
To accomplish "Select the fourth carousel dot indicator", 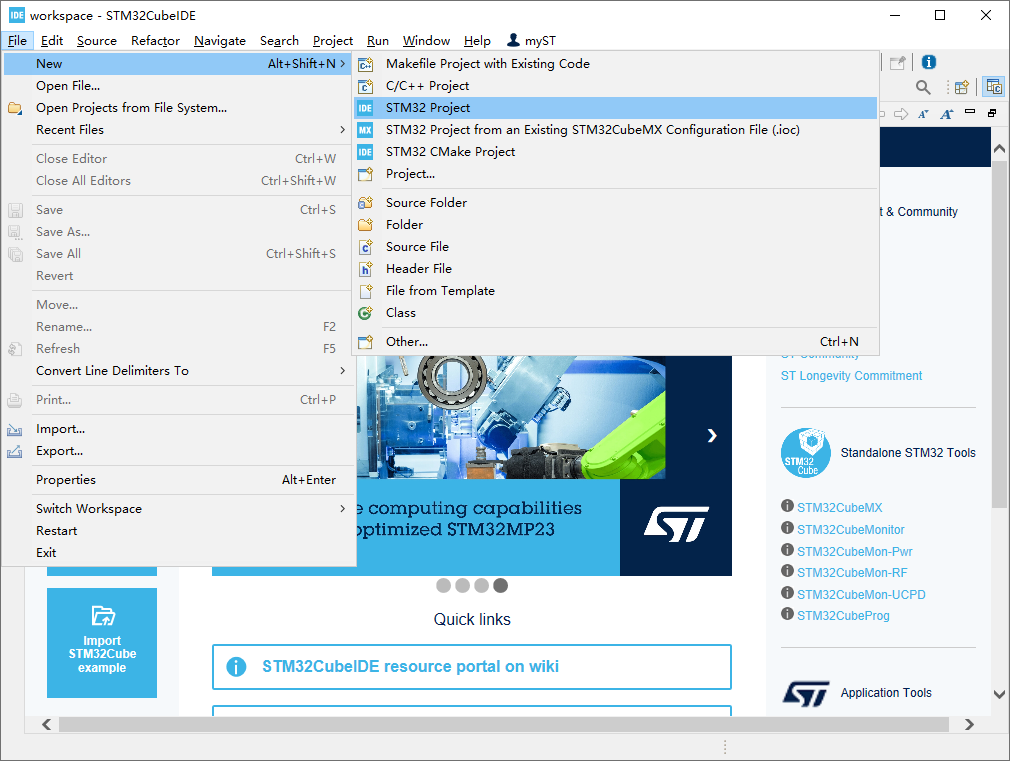I will tap(500, 585).
